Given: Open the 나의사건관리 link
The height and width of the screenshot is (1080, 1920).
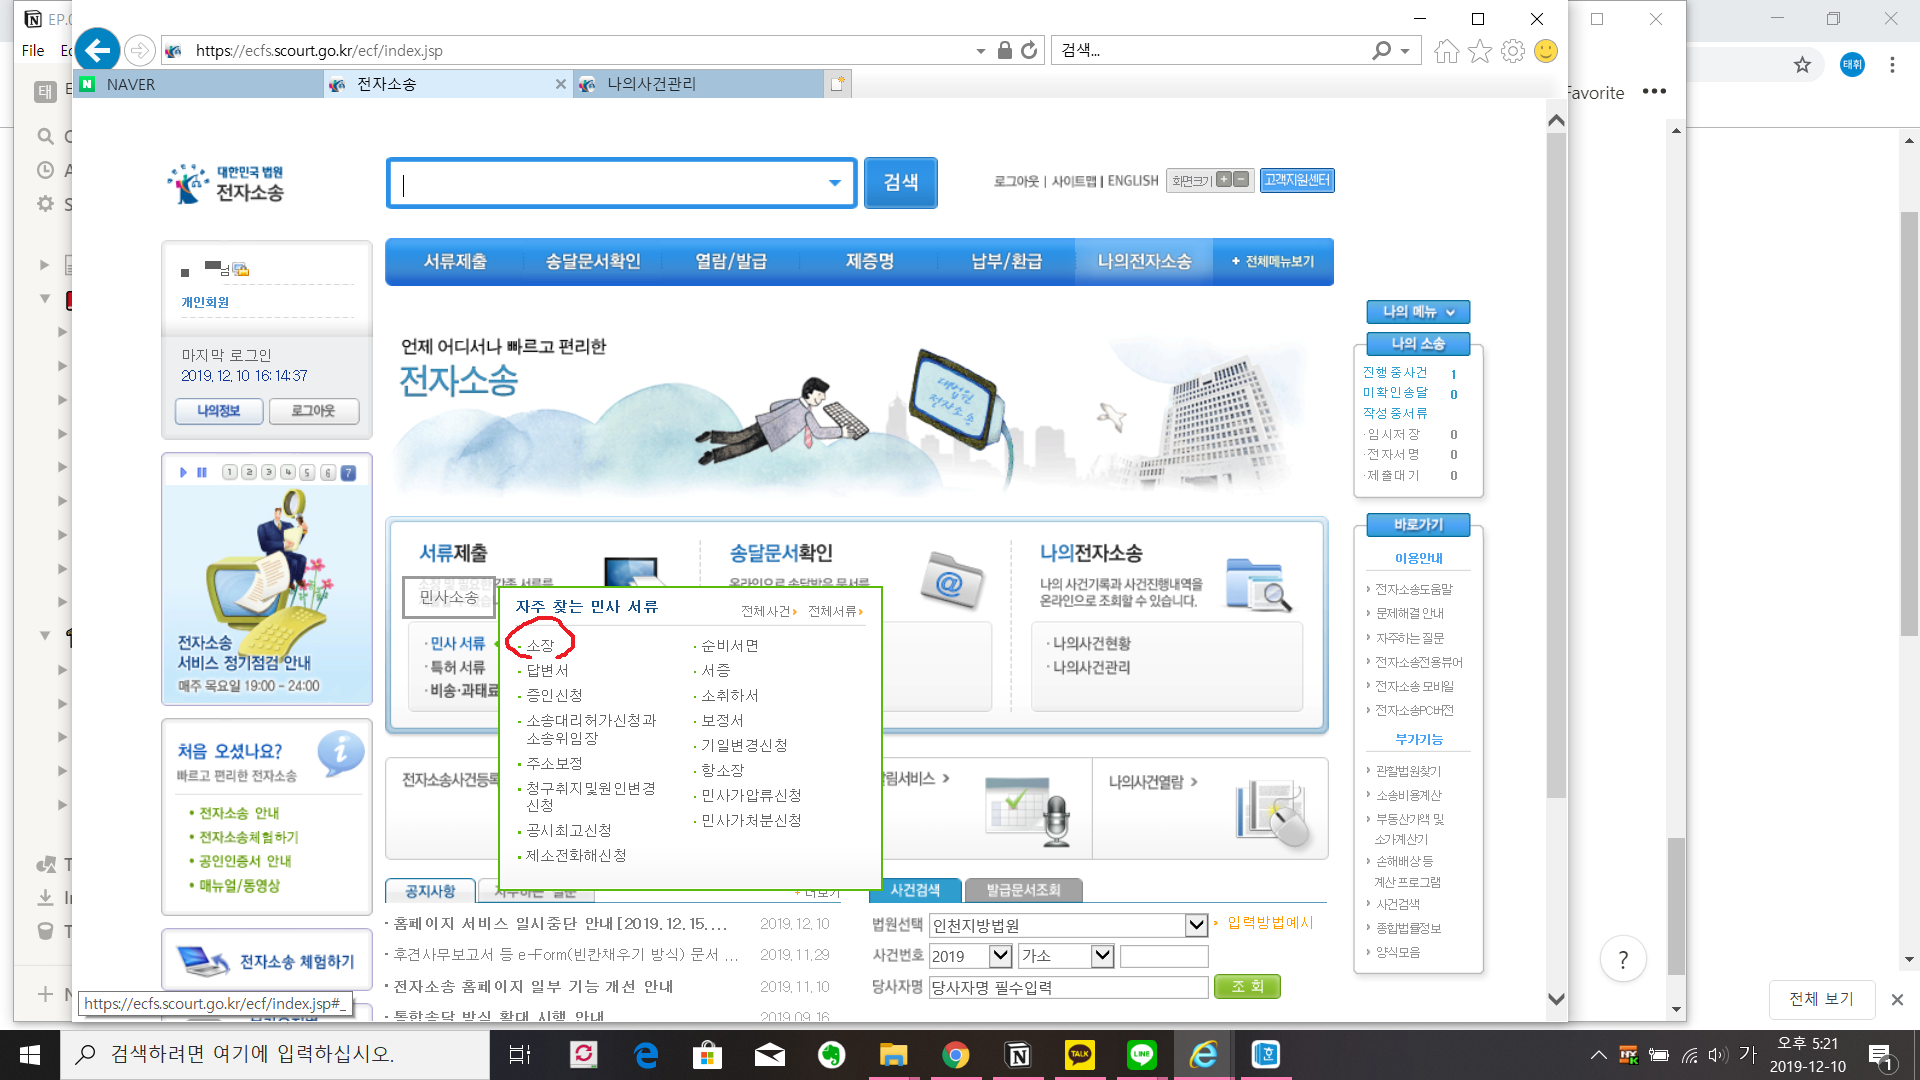Looking at the screenshot, I should [1091, 667].
